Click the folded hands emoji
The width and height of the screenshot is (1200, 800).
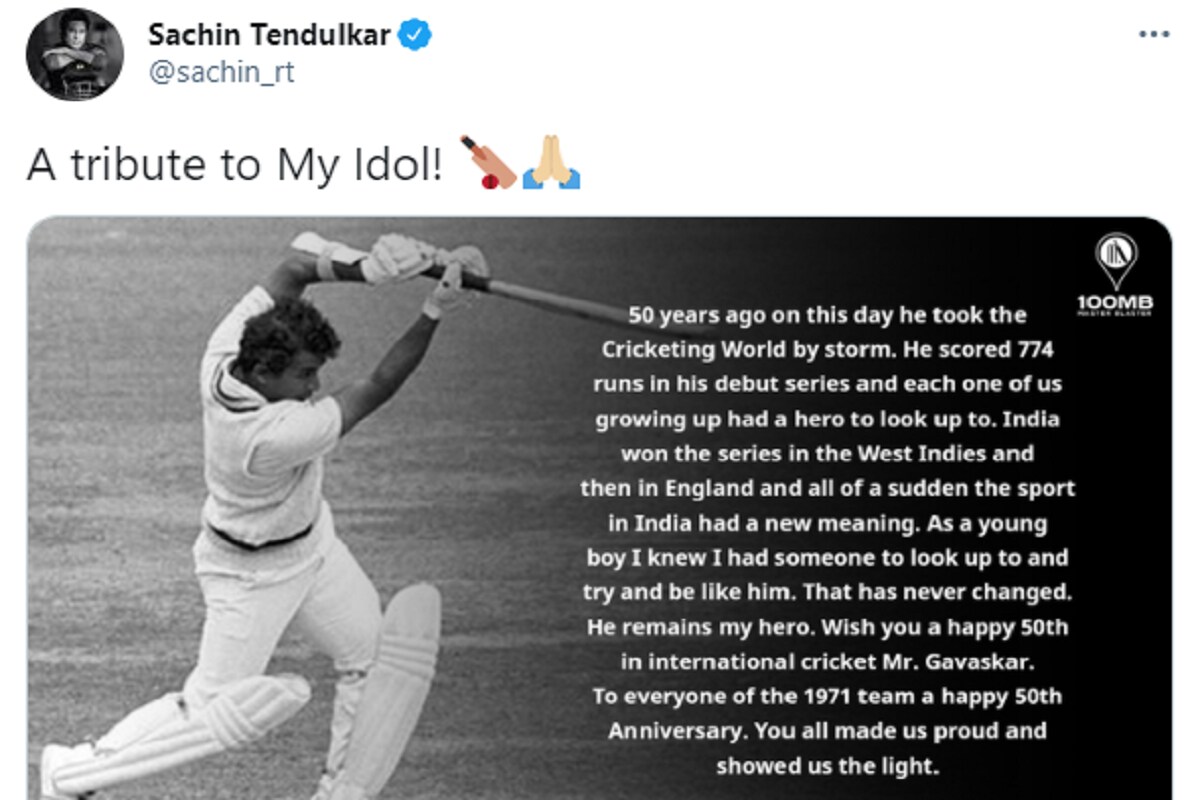552,164
